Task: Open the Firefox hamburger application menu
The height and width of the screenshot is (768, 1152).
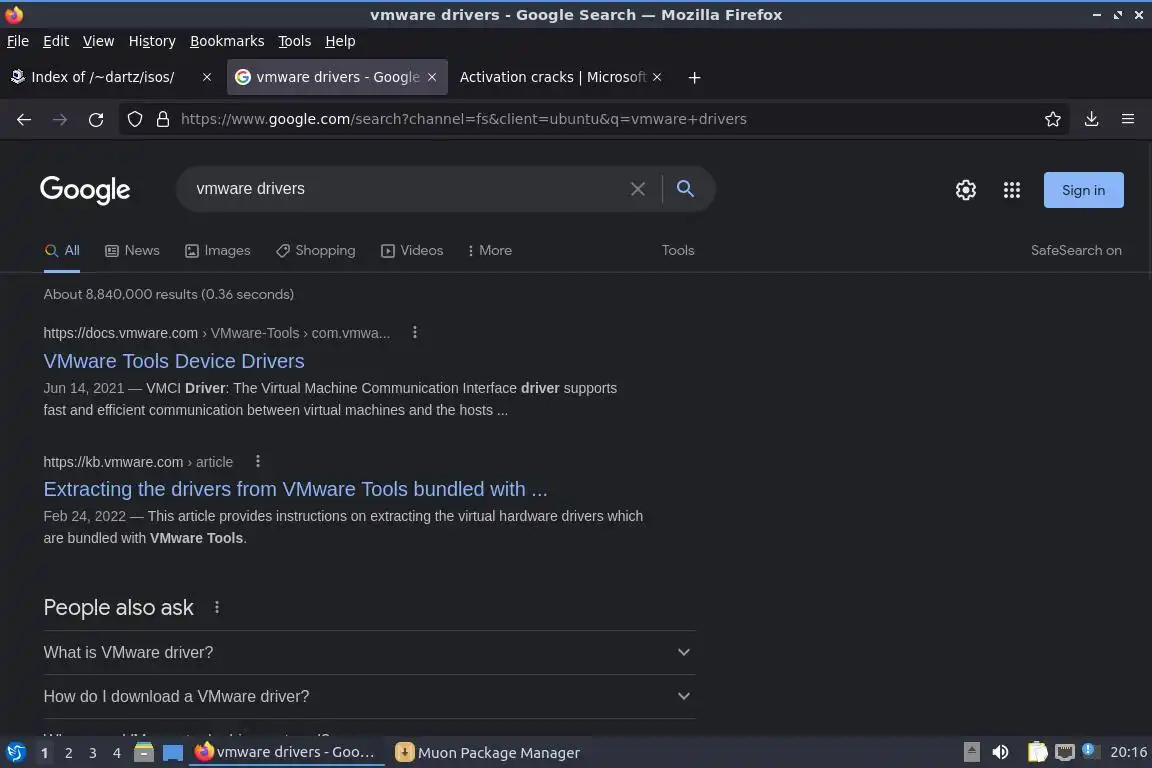Action: coord(1128,119)
